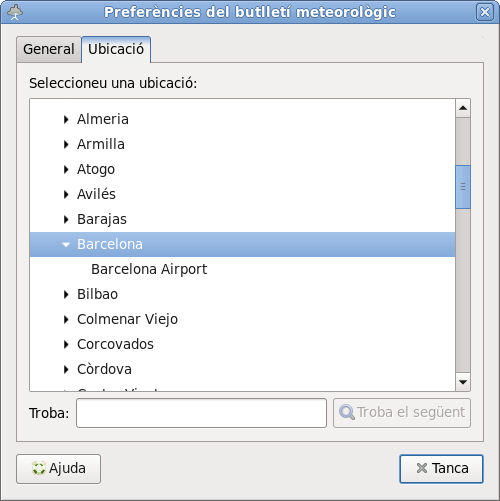Click the scrollbar down arrow
The image size is (500, 501).
463,382
